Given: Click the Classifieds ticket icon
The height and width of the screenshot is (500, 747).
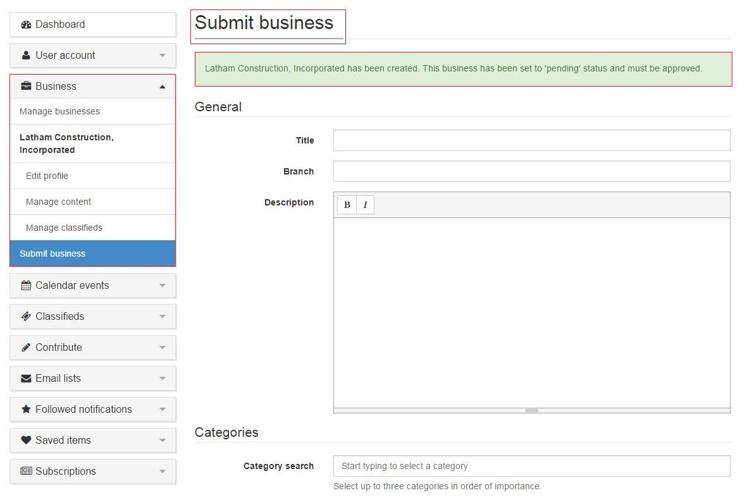Looking at the screenshot, I should pyautogui.click(x=26, y=316).
